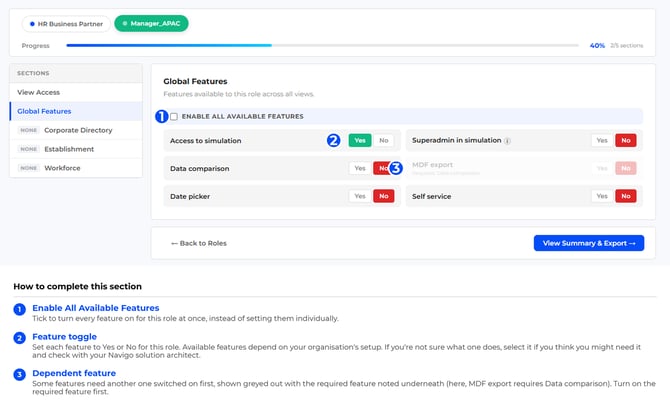
Task: Open the Workforce section
Action: 76,168
